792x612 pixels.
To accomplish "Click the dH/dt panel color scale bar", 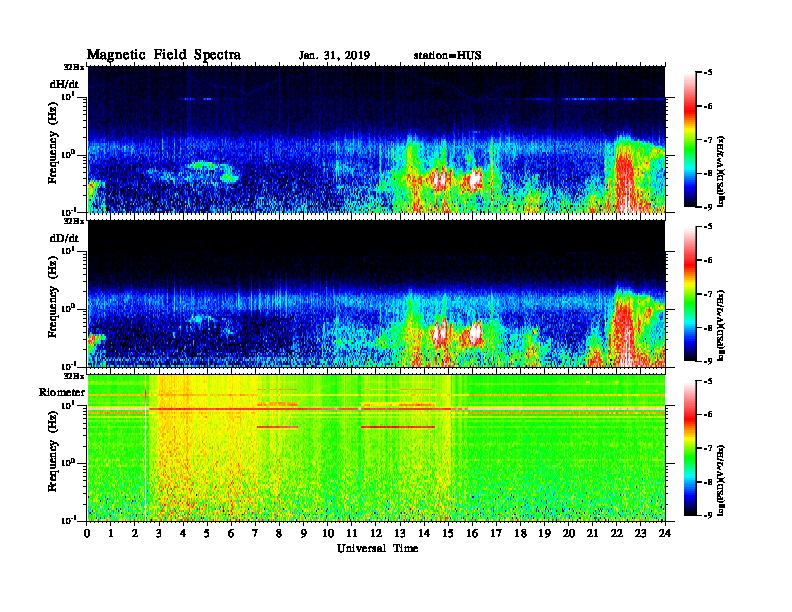I will pos(690,139).
